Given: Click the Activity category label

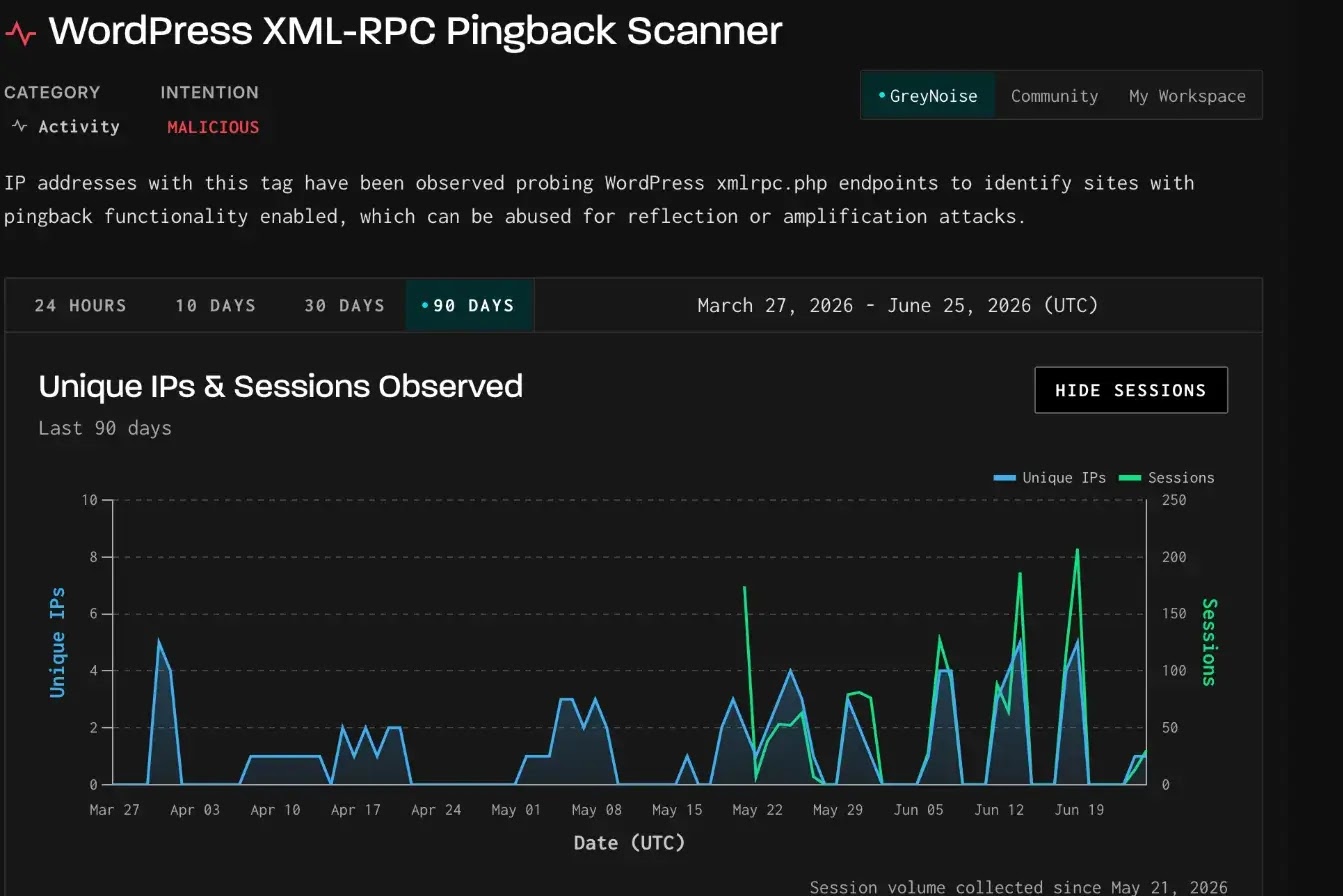Looking at the screenshot, I should click(x=79, y=127).
